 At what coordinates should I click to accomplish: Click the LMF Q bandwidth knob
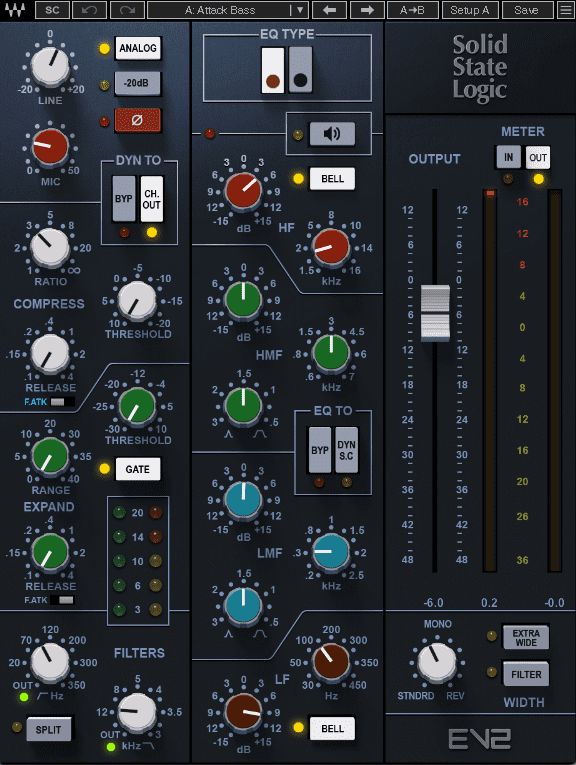pyautogui.click(x=243, y=604)
